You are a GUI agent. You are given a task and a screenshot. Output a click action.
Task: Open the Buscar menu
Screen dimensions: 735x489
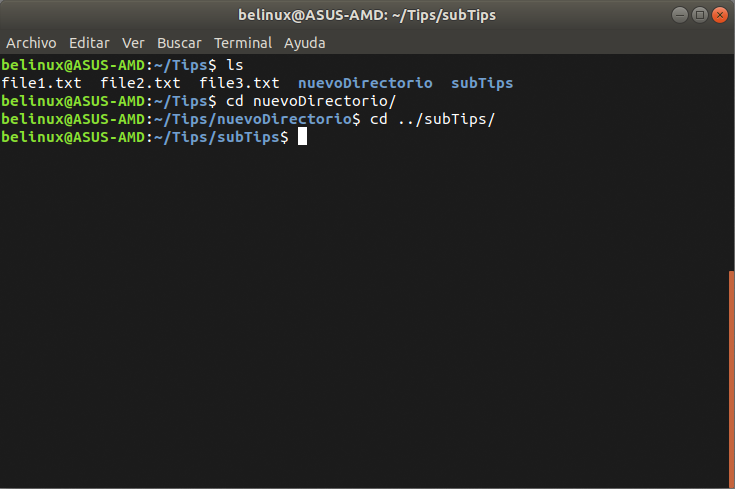pos(179,43)
